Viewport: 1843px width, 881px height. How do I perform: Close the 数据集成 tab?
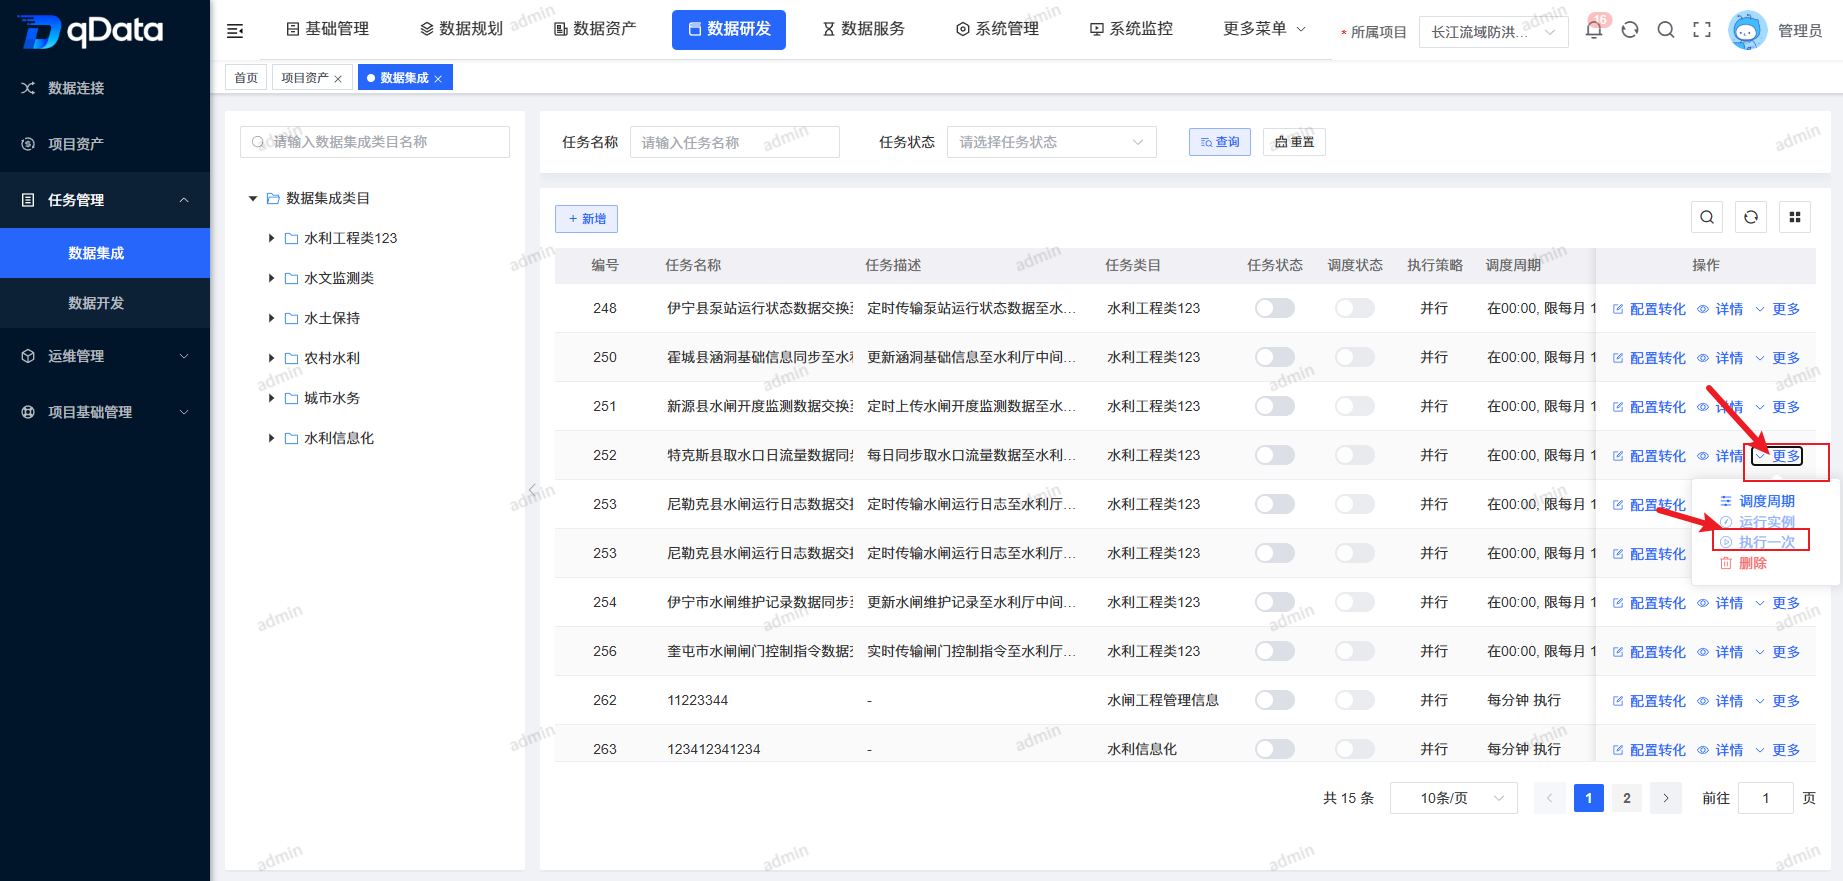[x=438, y=79]
